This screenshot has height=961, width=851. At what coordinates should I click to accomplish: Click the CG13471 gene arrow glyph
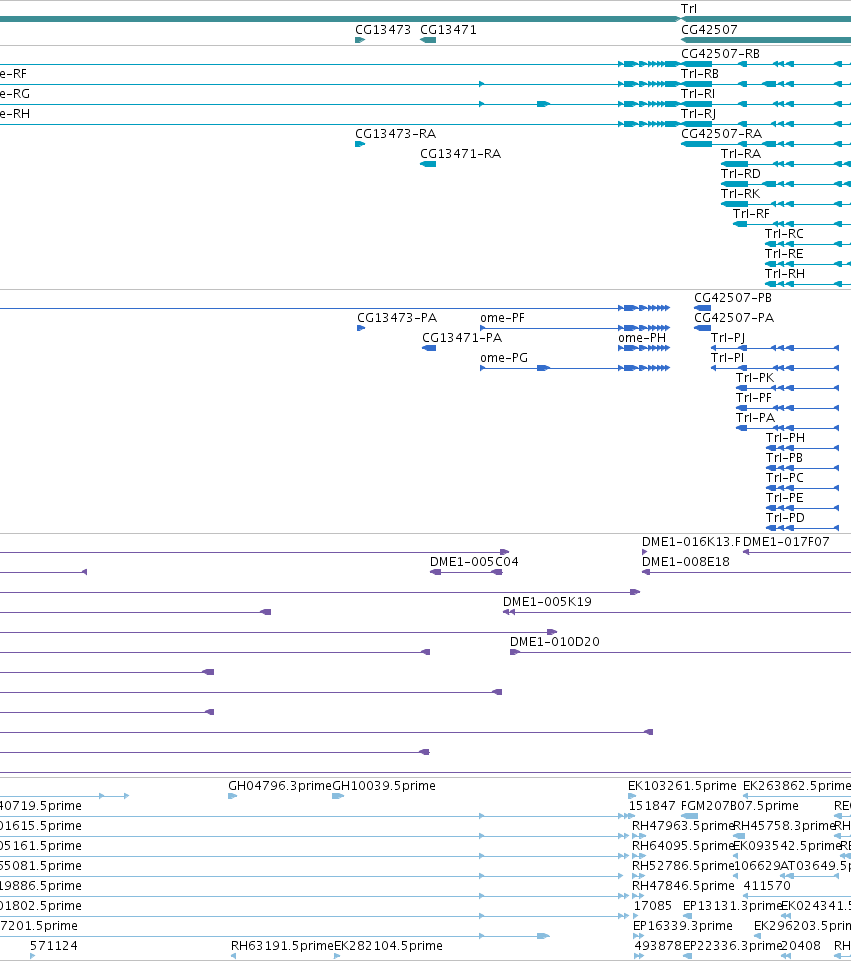428,40
